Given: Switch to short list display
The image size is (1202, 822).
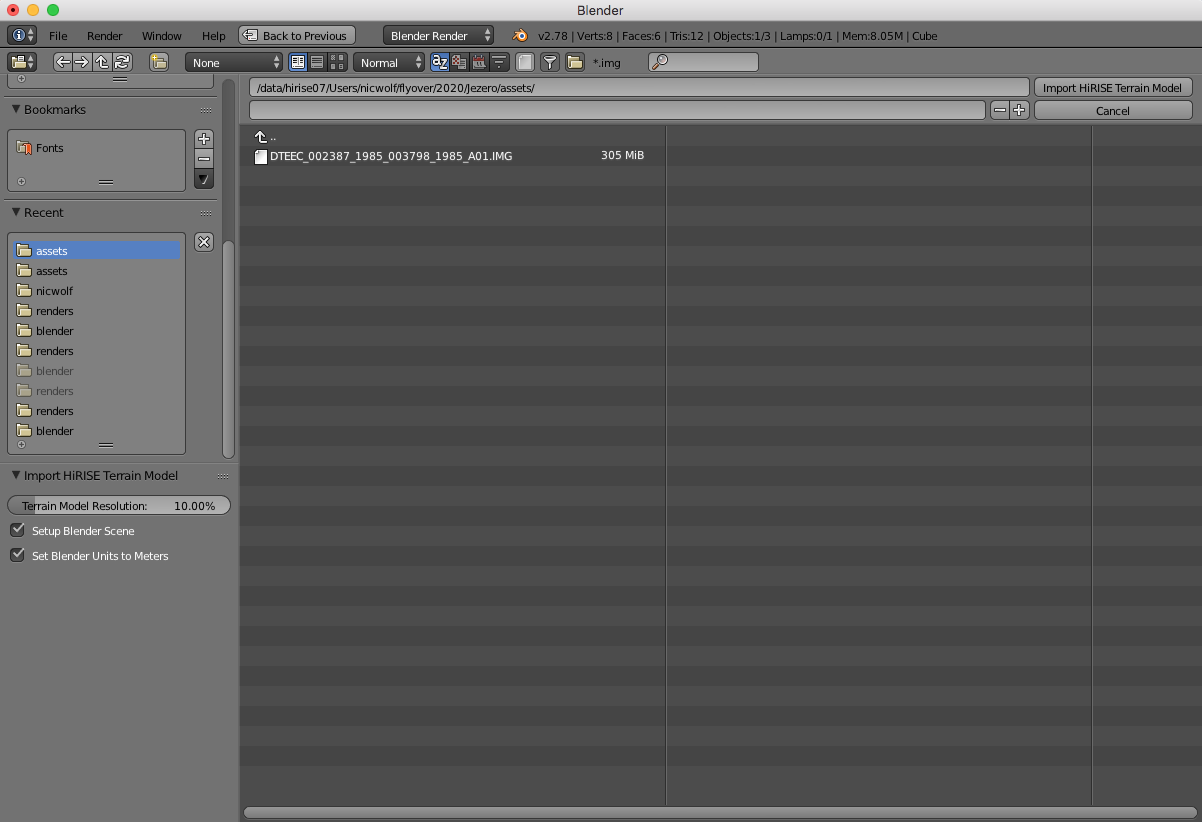Looking at the screenshot, I should point(298,62).
